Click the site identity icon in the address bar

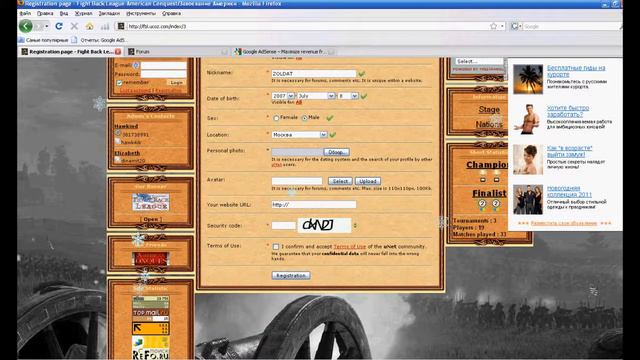[x=121, y=26]
